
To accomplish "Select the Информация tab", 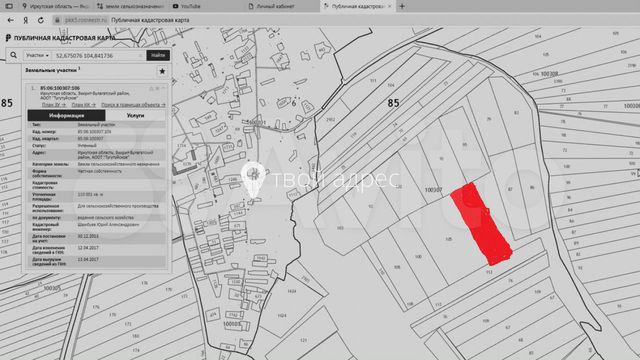I will (67, 116).
